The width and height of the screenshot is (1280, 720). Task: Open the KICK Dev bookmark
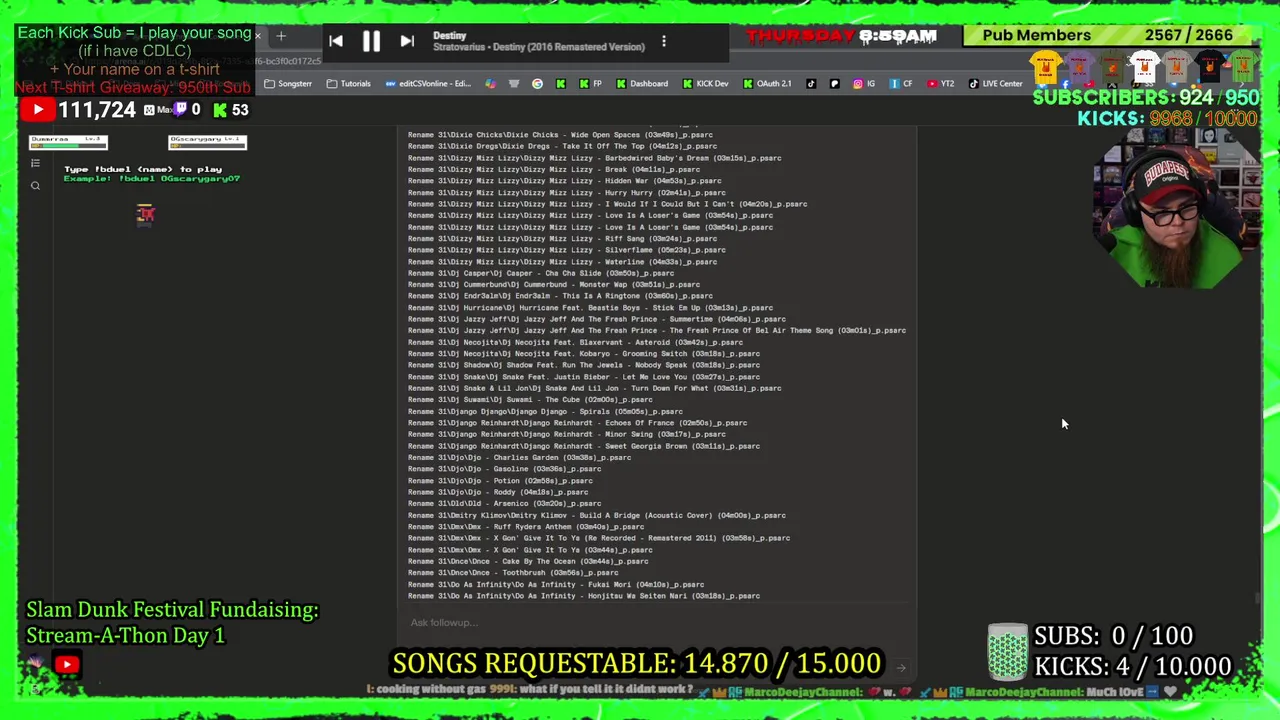tap(706, 84)
